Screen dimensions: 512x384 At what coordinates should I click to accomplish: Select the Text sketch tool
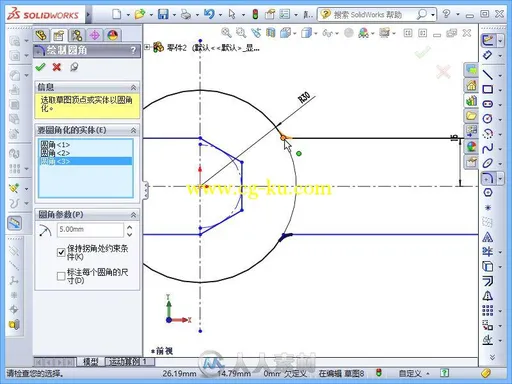coord(488,237)
